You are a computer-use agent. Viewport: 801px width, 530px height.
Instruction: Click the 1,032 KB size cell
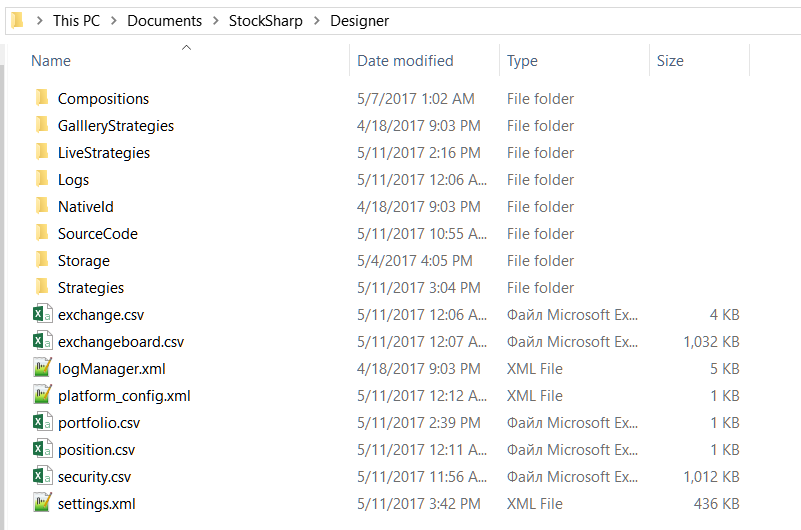711,342
